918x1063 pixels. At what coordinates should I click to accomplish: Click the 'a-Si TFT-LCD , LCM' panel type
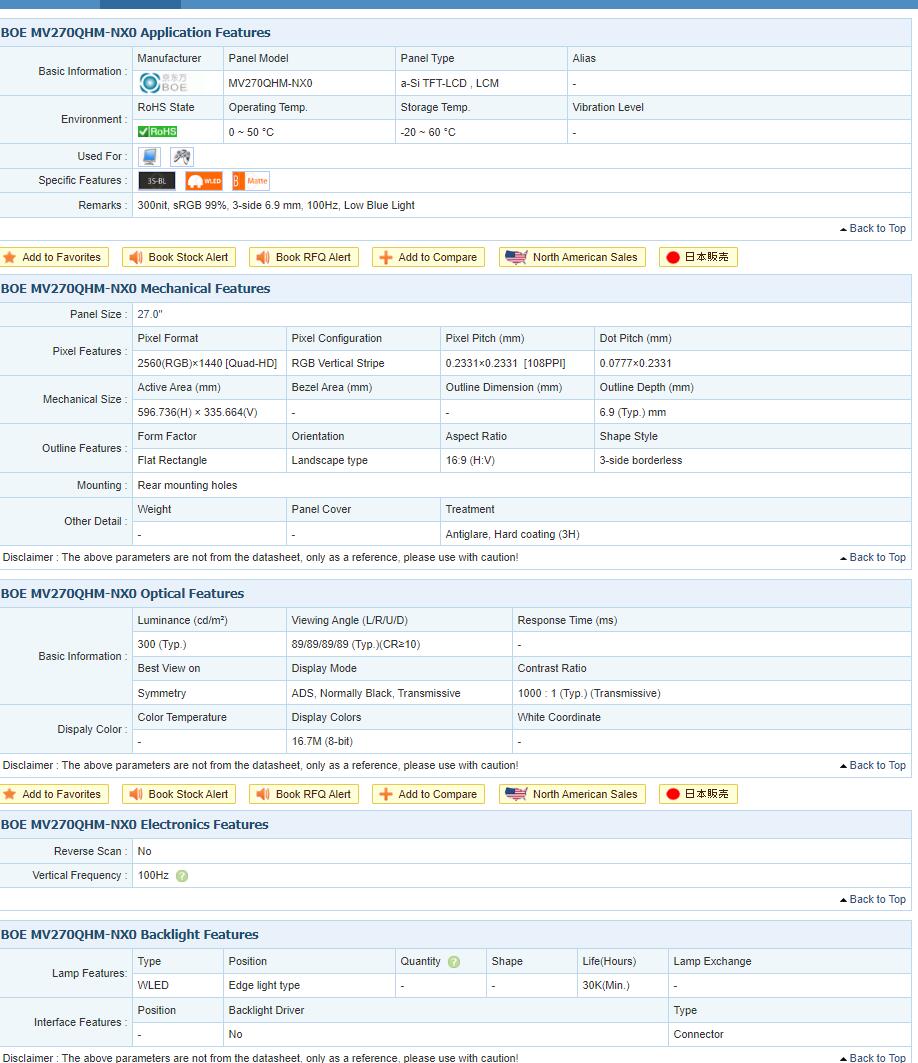(450, 83)
